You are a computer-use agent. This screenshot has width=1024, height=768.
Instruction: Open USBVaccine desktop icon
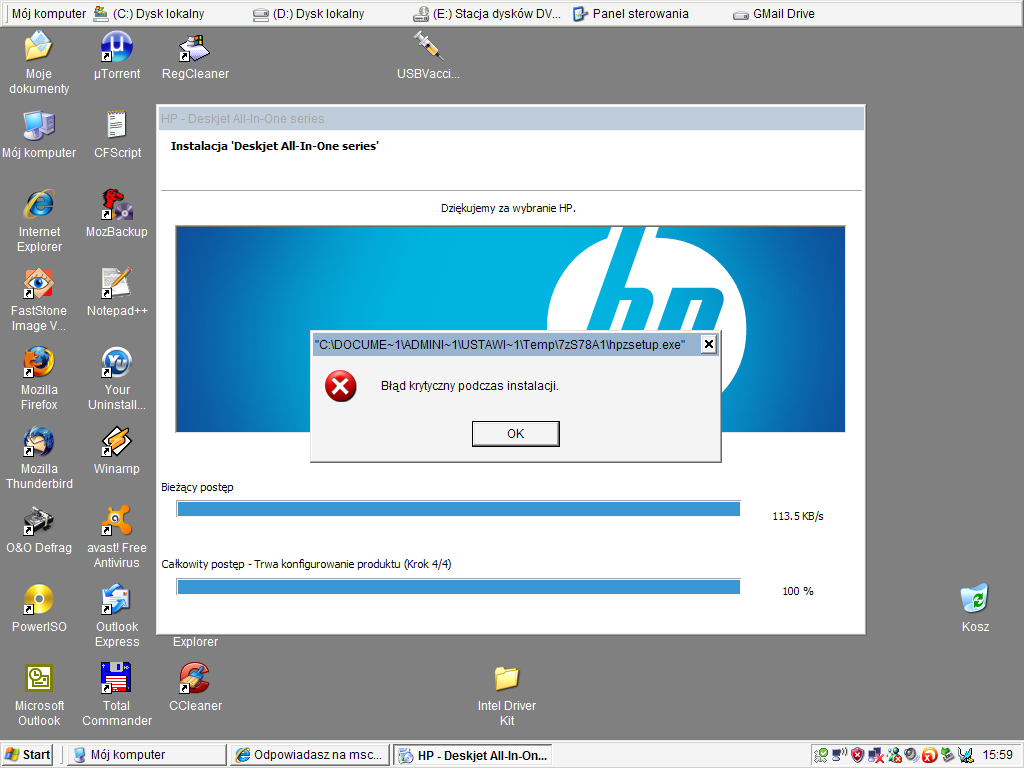[x=428, y=56]
